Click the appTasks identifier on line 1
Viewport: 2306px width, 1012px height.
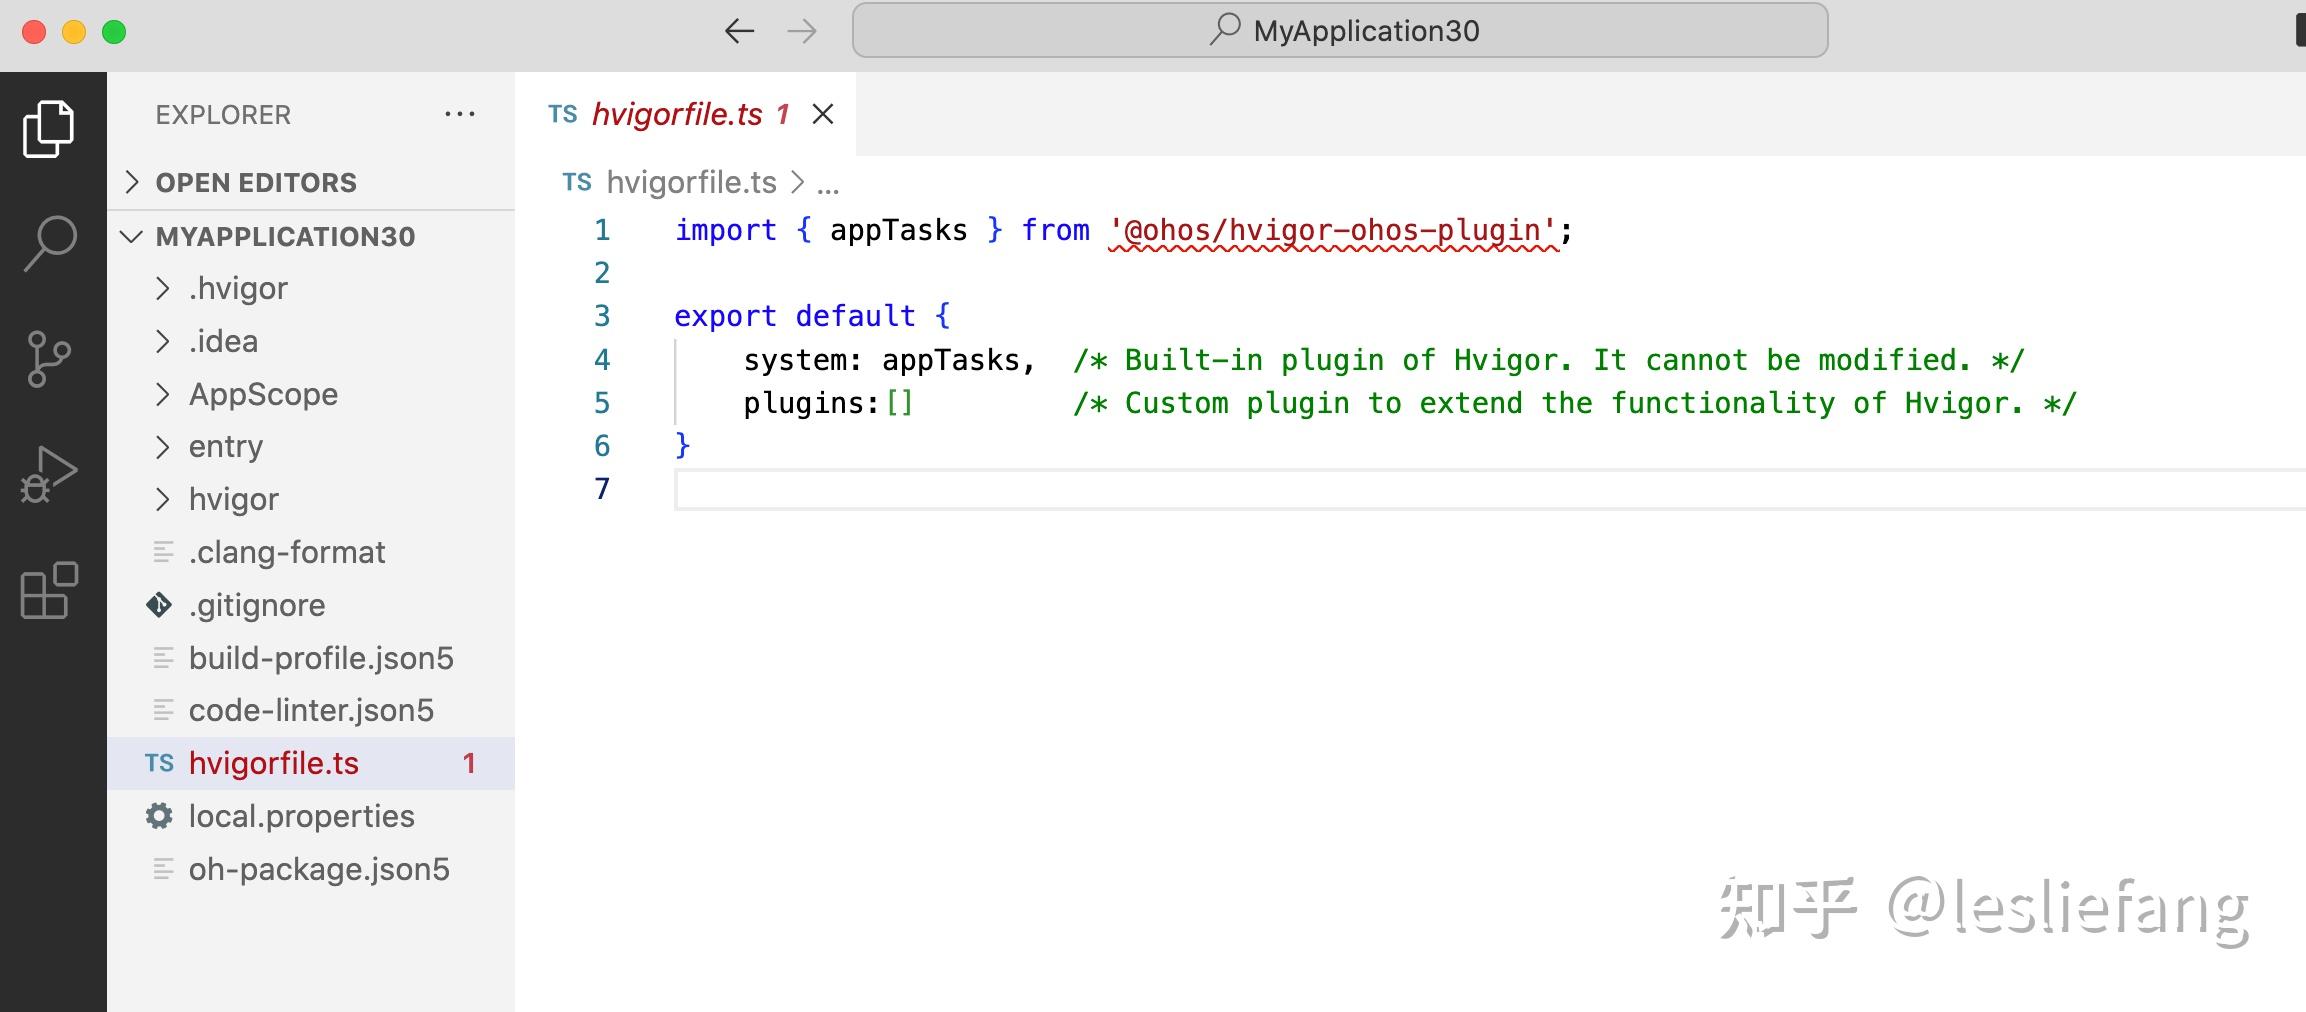click(x=898, y=231)
